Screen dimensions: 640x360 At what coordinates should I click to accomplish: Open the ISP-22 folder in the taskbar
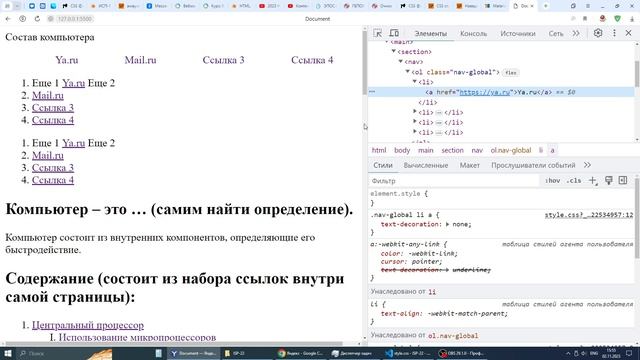click(x=247, y=353)
